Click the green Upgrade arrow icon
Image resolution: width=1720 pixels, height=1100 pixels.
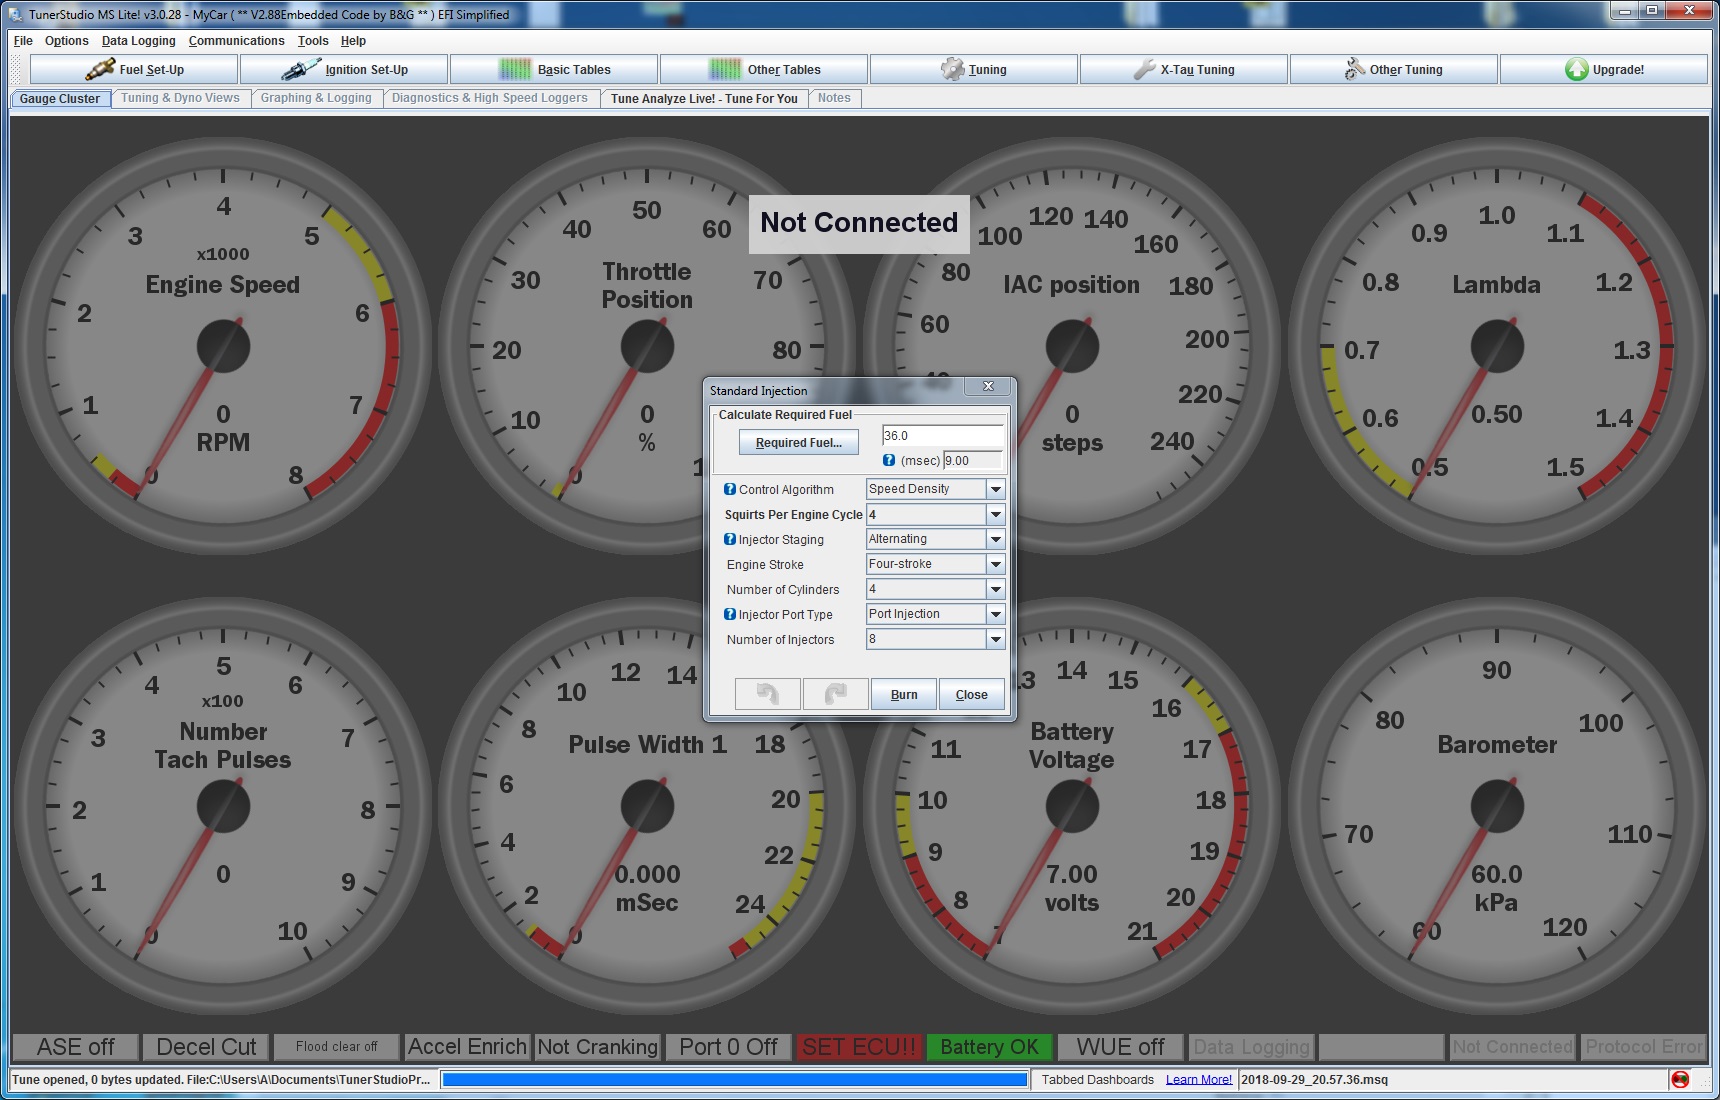[1576, 69]
